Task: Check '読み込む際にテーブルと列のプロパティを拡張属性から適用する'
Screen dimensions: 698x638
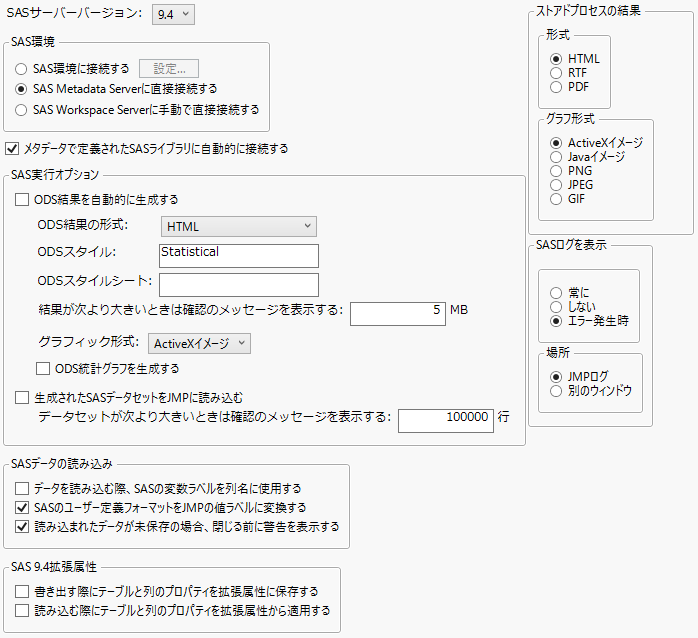Action: tap(22, 610)
